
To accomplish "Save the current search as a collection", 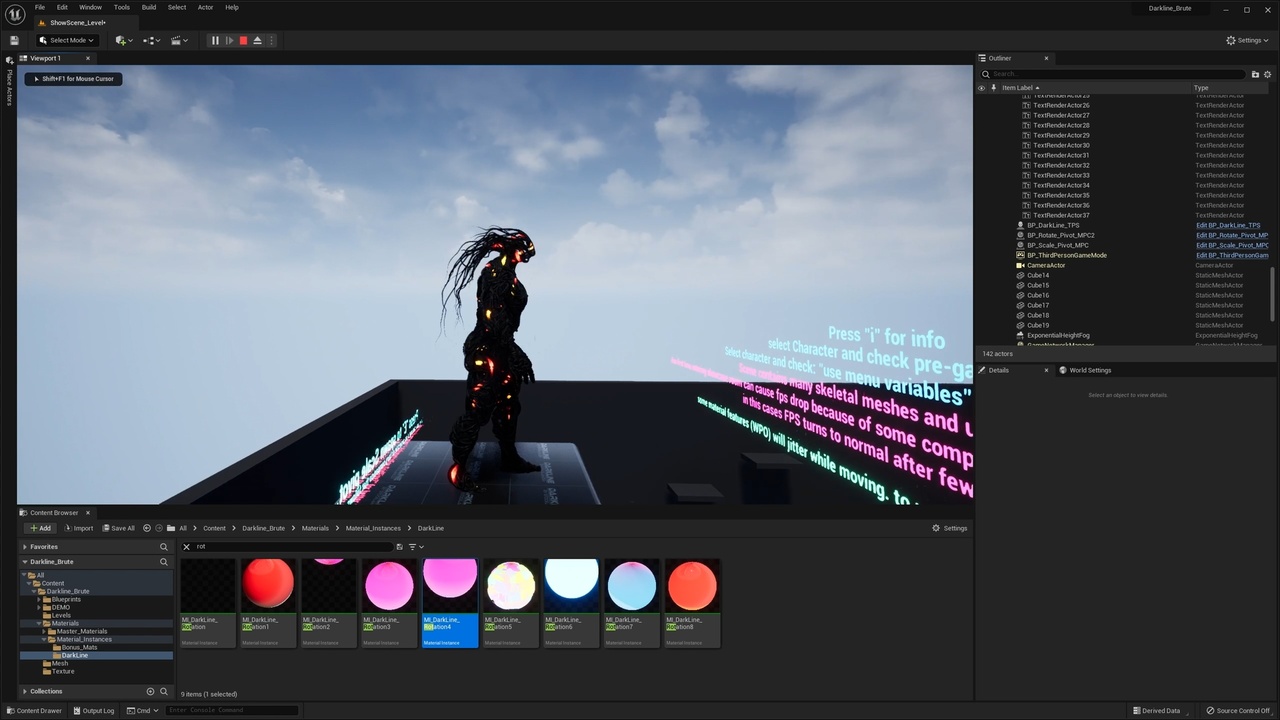I will [x=399, y=547].
